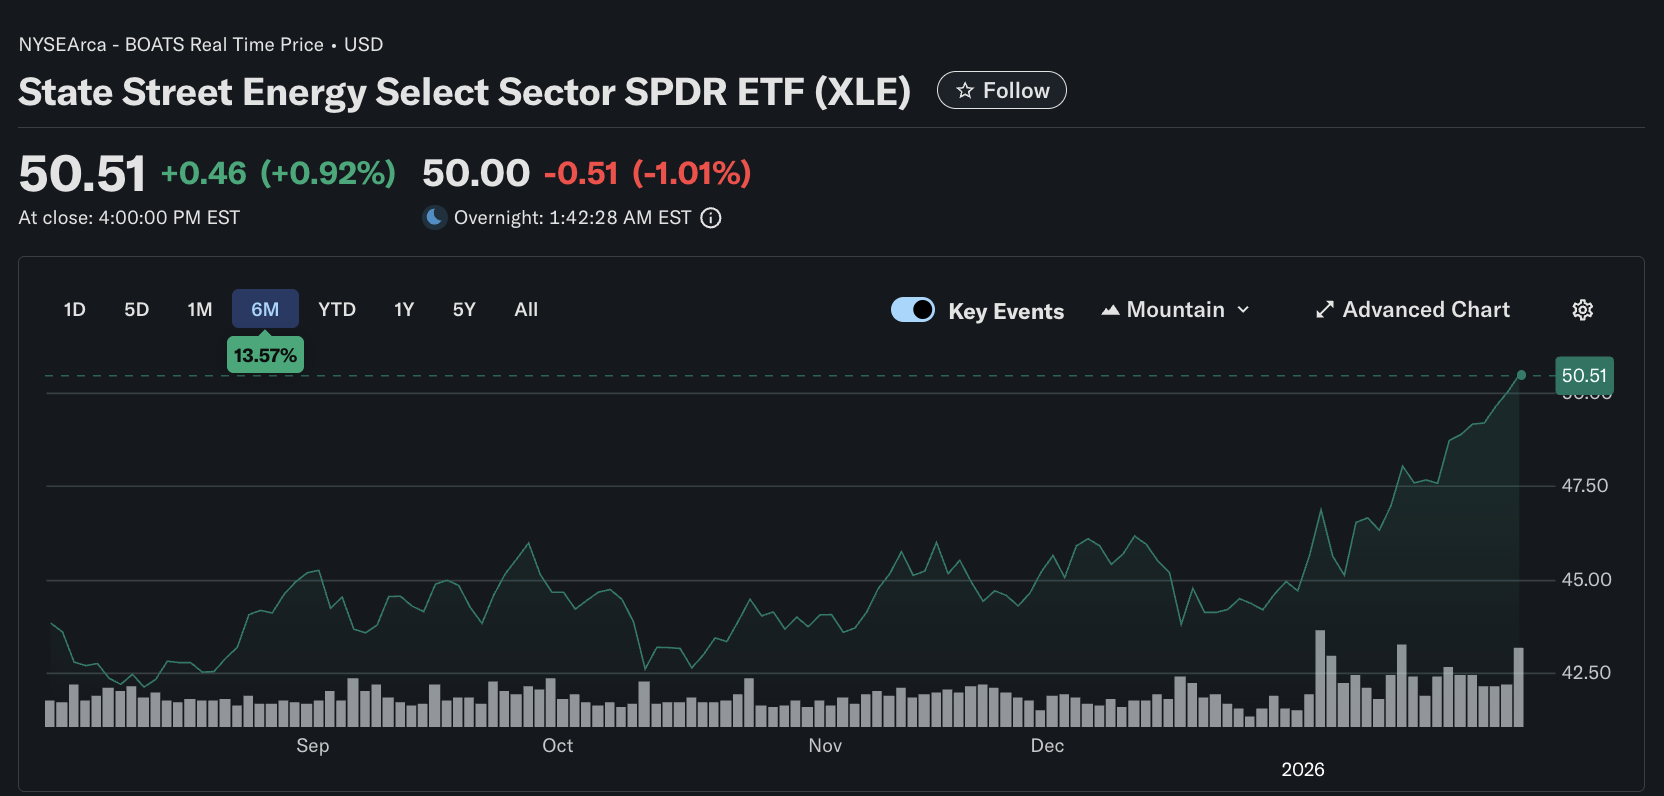Toggle the Key Events switch off
Image resolution: width=1664 pixels, height=796 pixels.
pyautogui.click(x=912, y=310)
